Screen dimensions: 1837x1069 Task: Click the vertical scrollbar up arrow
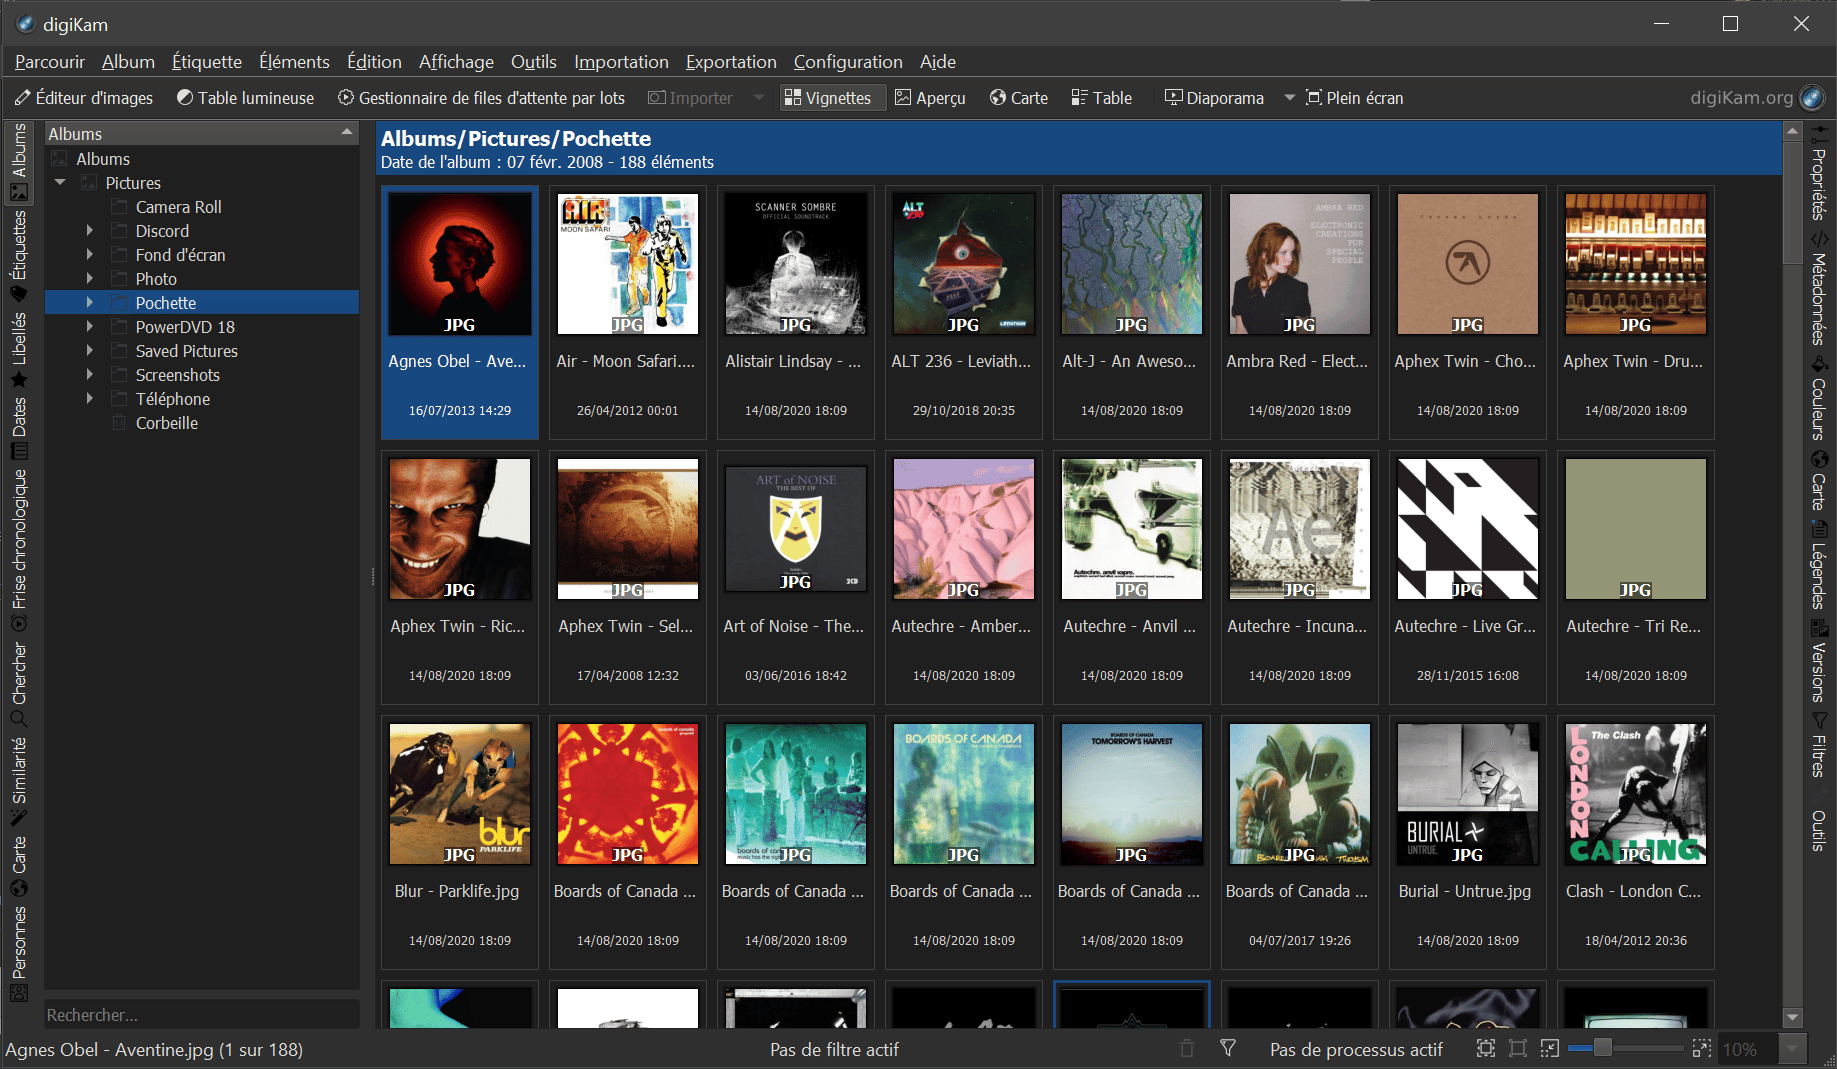[1792, 131]
